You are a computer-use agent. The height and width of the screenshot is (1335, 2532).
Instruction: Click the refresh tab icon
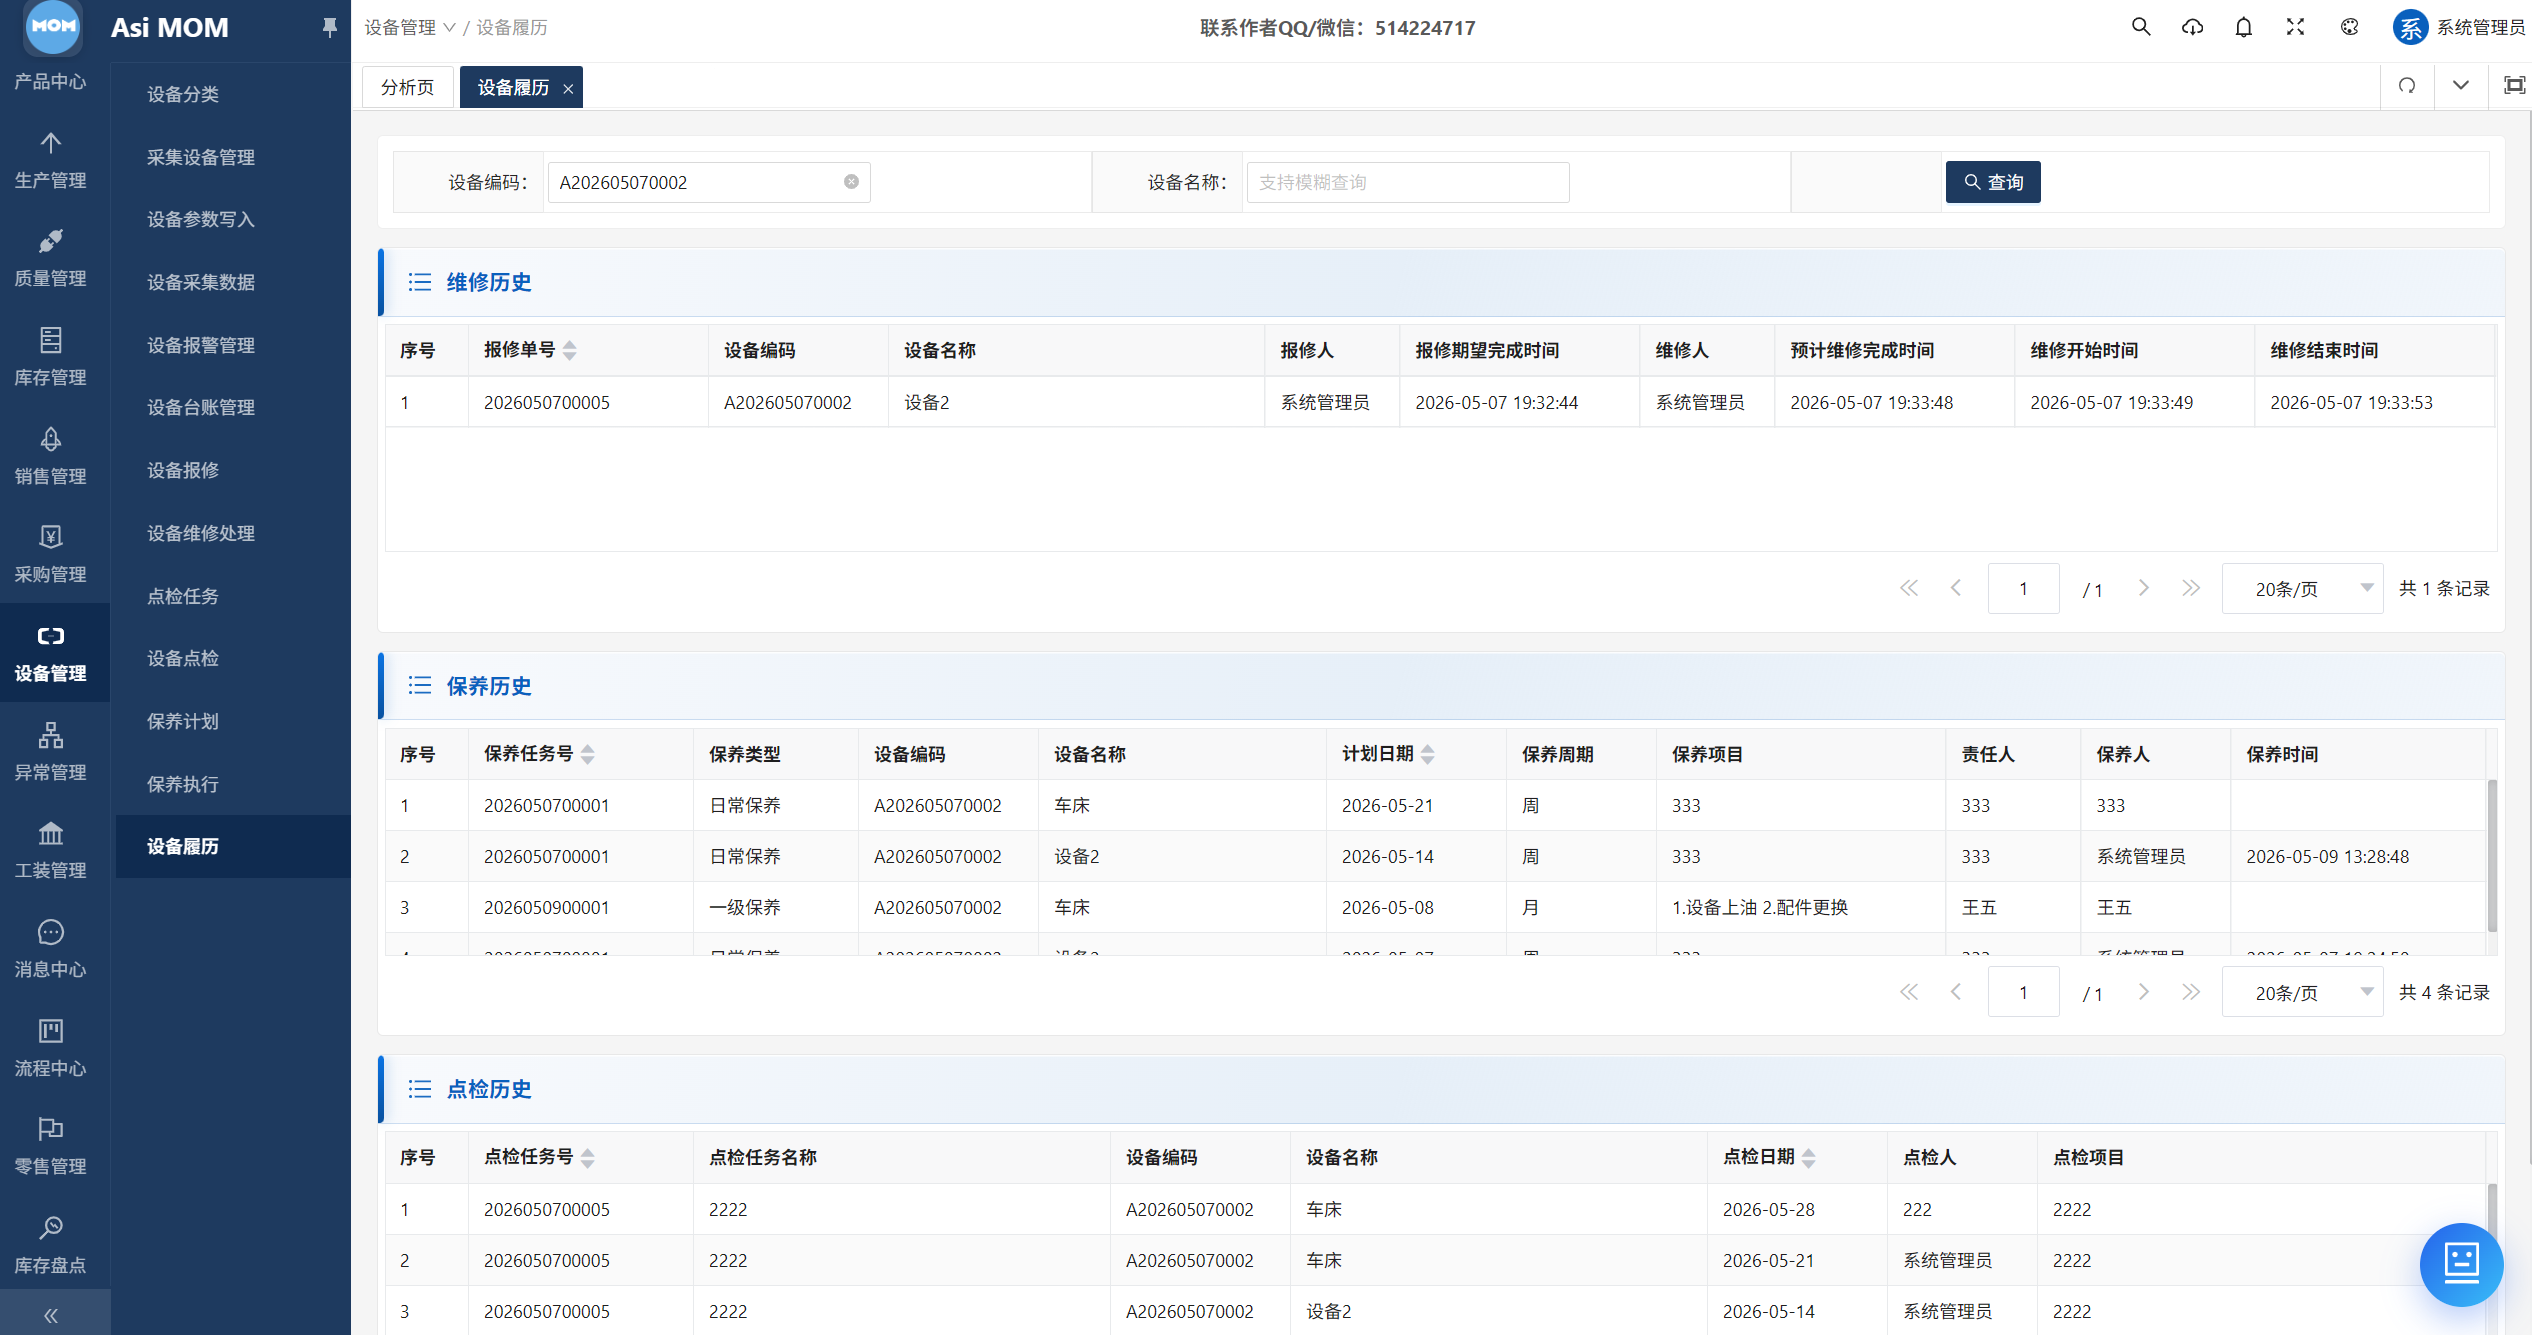click(x=2407, y=86)
